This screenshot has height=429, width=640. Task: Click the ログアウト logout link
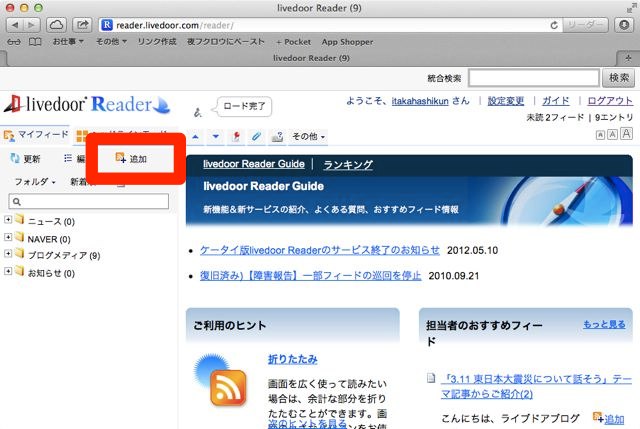click(610, 101)
